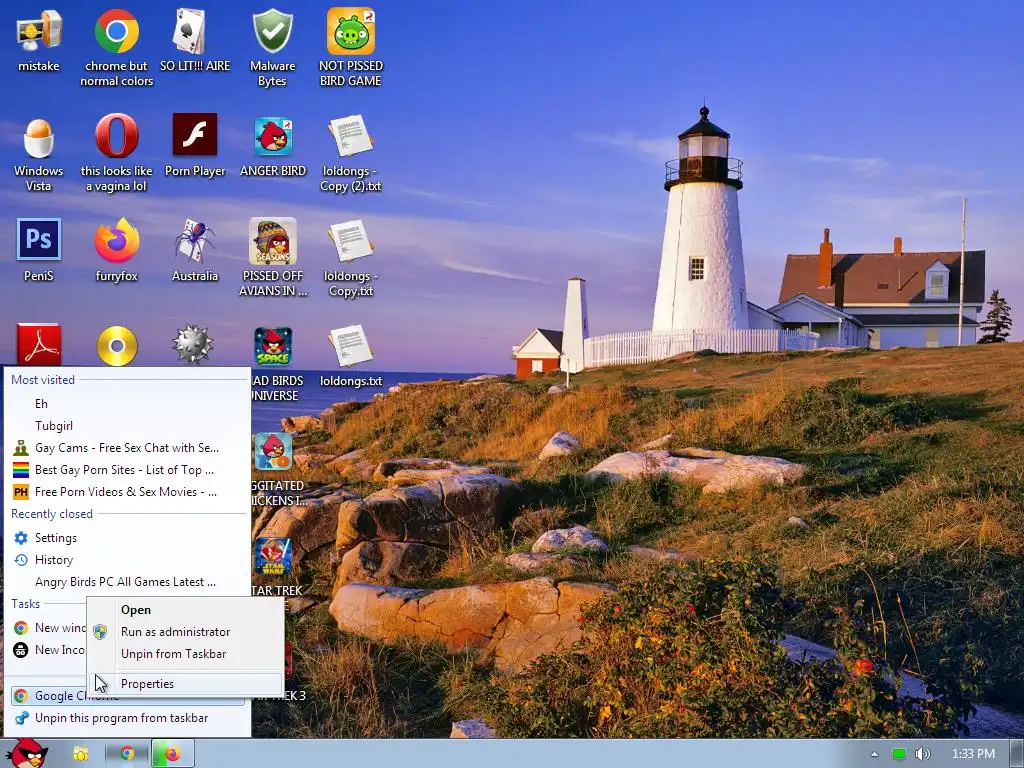Screen dimensions: 1024x768
Task: Click the red Opera 'O' desktop icon
Action: pos(116,136)
